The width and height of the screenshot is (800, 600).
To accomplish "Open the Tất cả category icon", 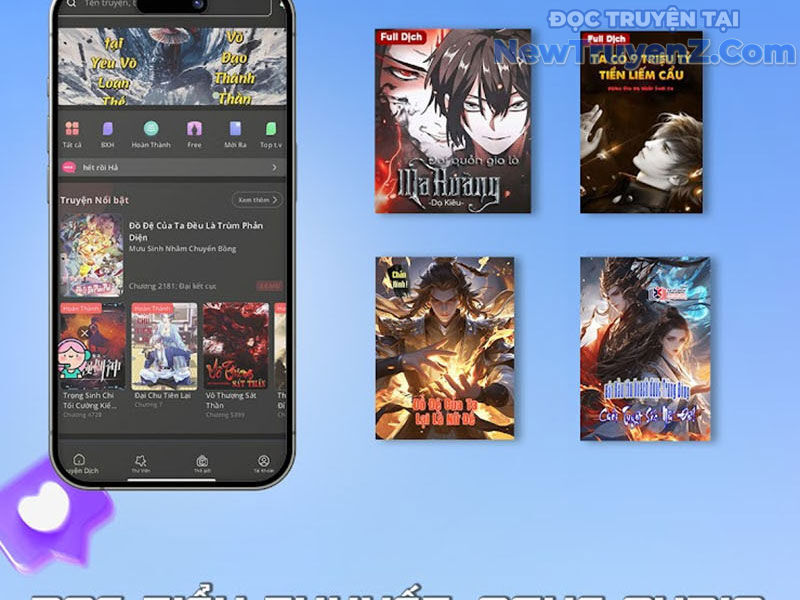I will coord(72,129).
